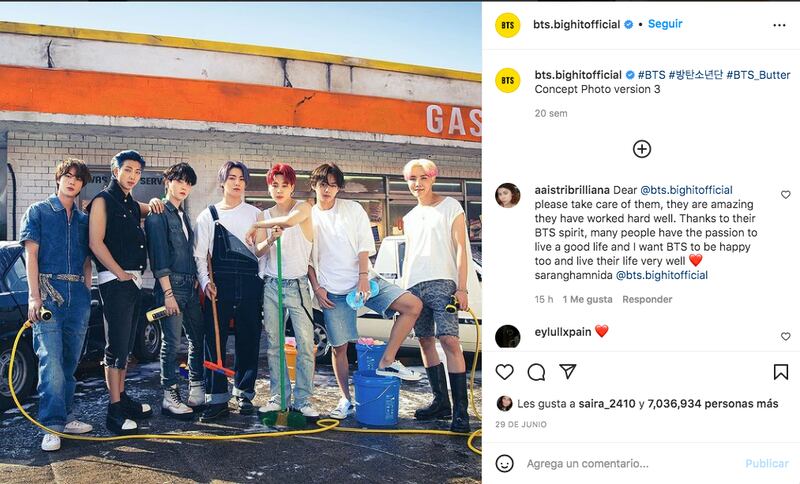
Task: Click Responder under aaistribrilliana's comment
Action: pyautogui.click(x=647, y=299)
